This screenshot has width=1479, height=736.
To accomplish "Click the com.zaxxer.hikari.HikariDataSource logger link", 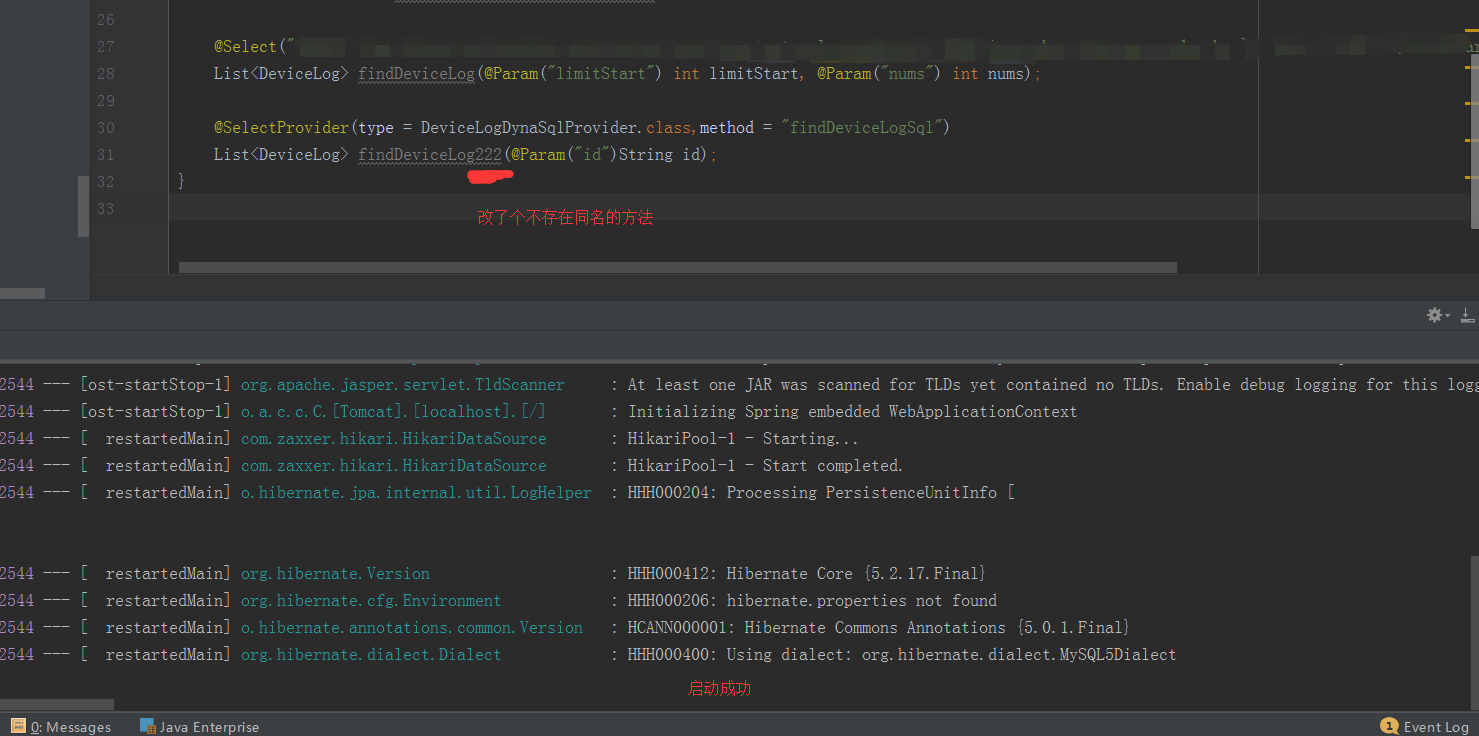I will [x=394, y=438].
